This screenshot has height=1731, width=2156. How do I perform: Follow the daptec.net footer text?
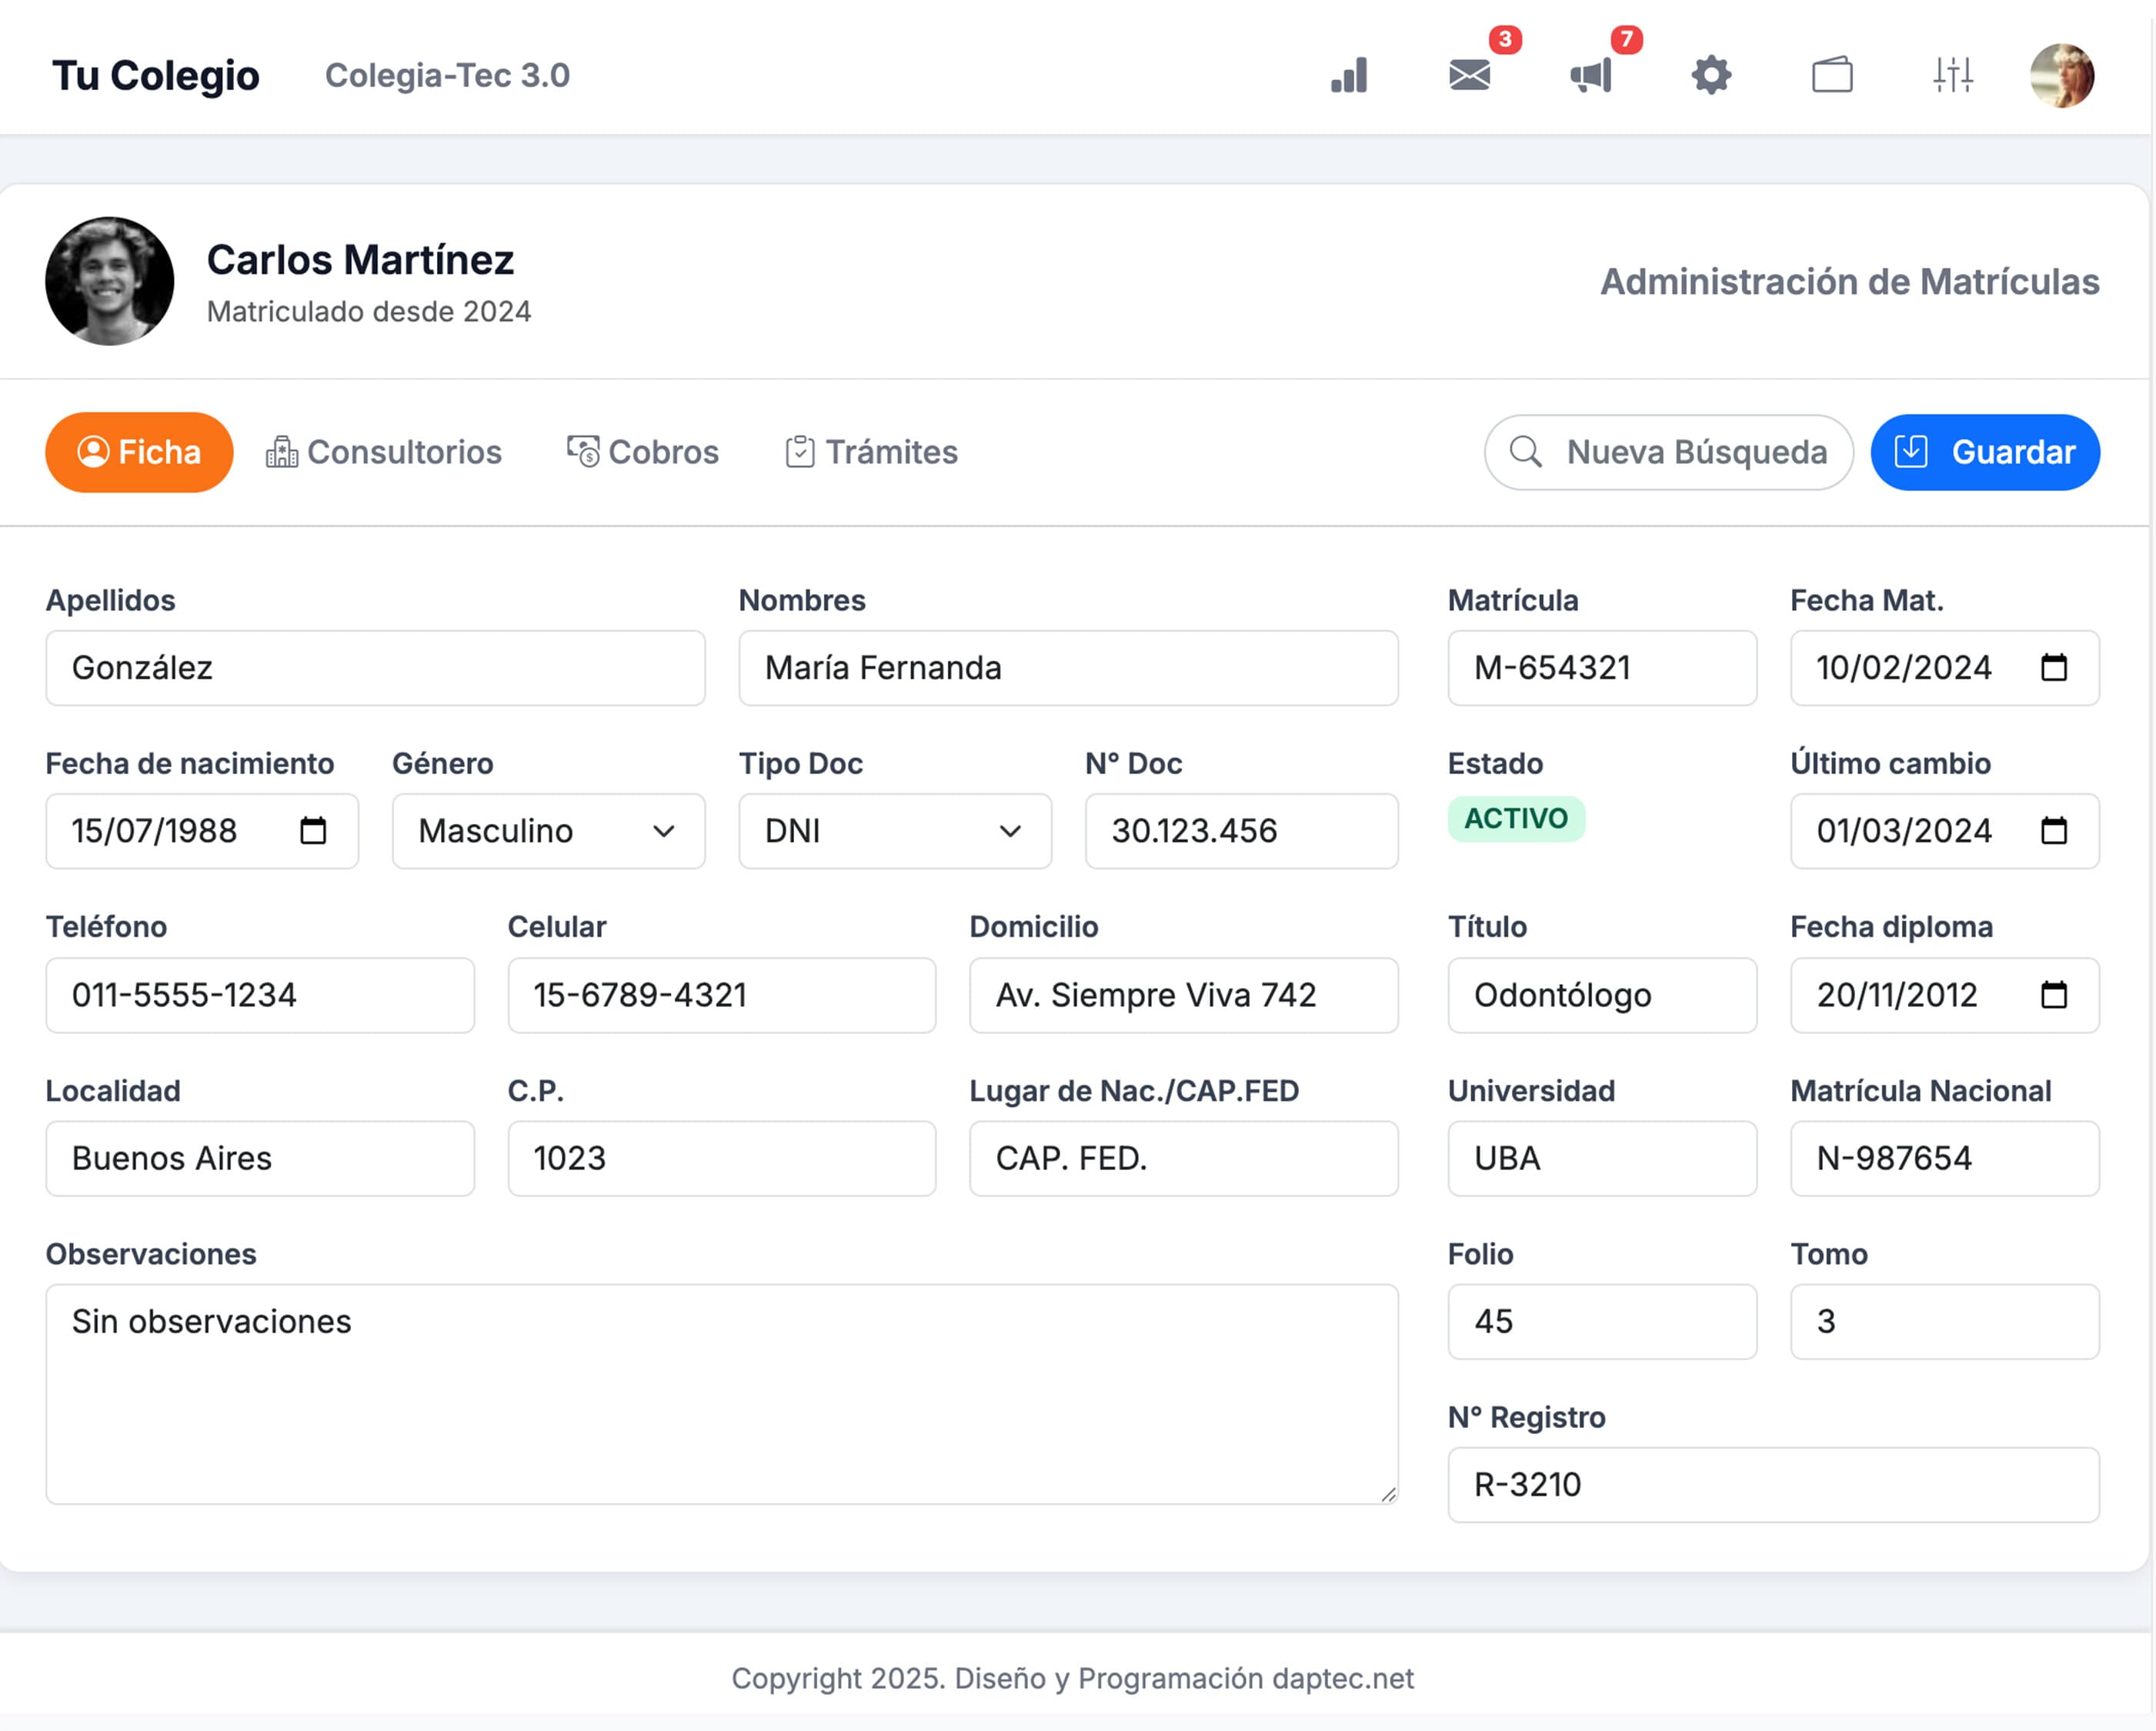click(1343, 1678)
